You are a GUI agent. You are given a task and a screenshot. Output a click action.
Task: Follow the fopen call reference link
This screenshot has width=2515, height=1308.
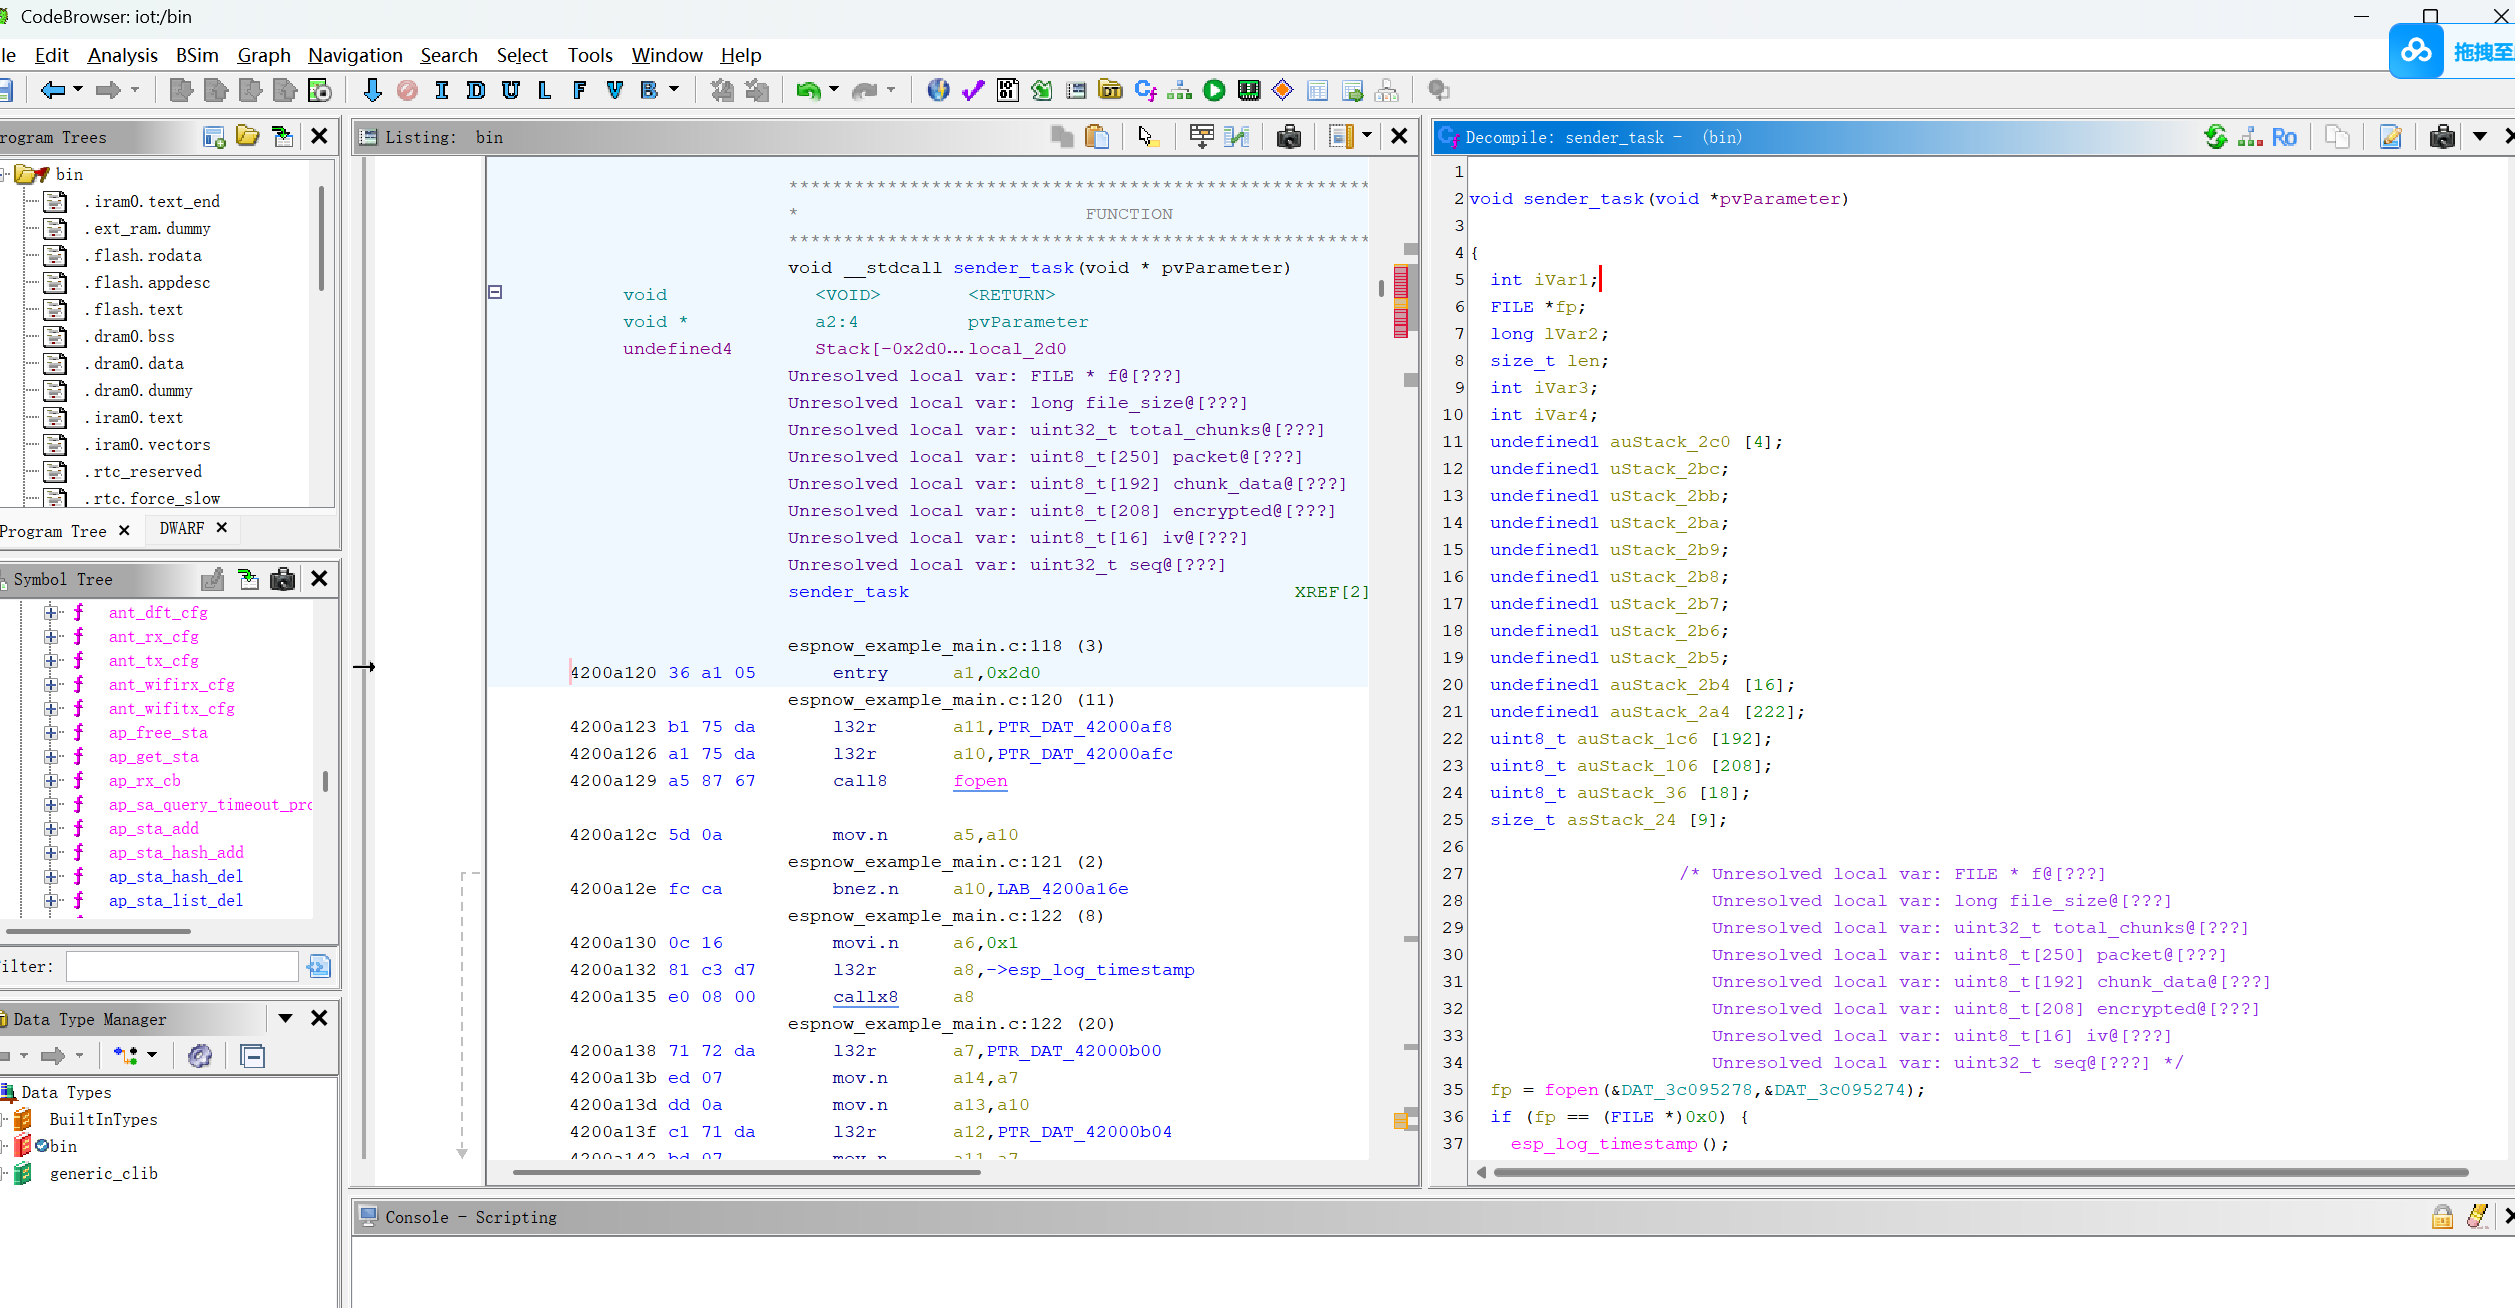coord(979,781)
